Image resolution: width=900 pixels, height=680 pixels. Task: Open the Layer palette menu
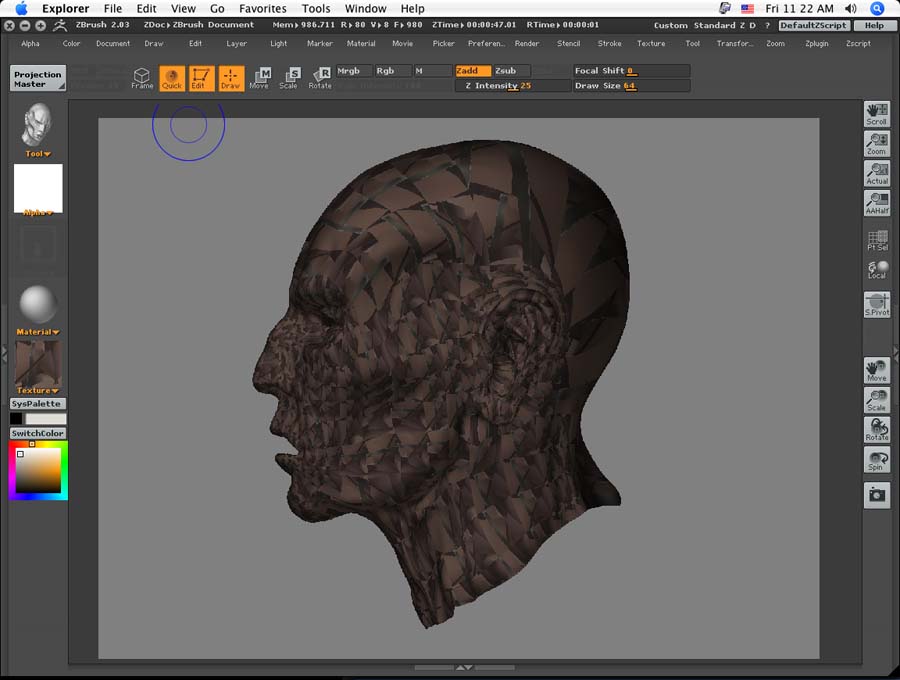click(x=236, y=44)
